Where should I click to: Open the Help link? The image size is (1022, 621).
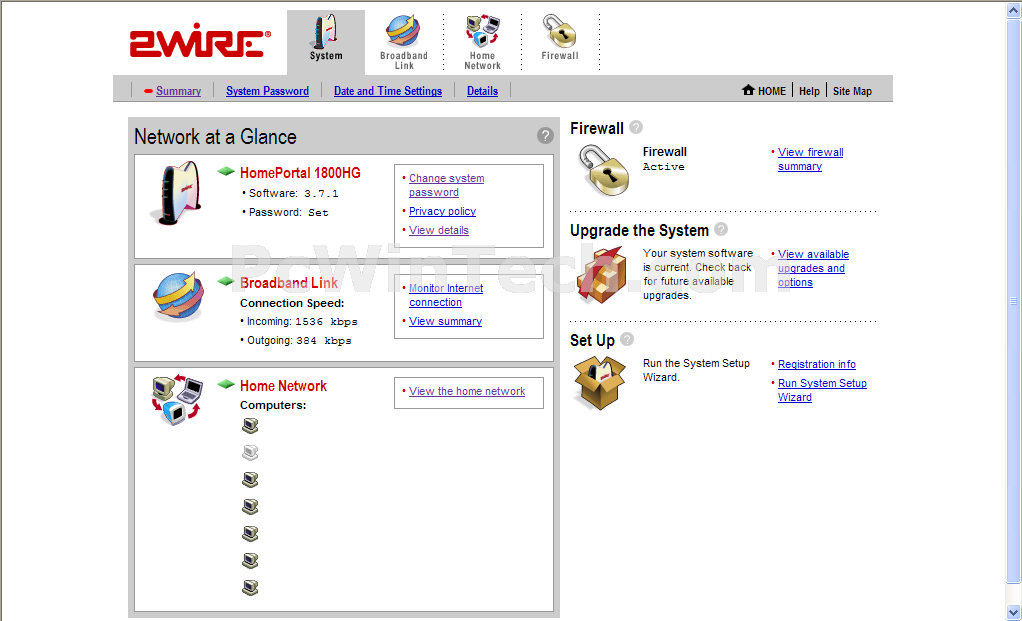point(809,91)
